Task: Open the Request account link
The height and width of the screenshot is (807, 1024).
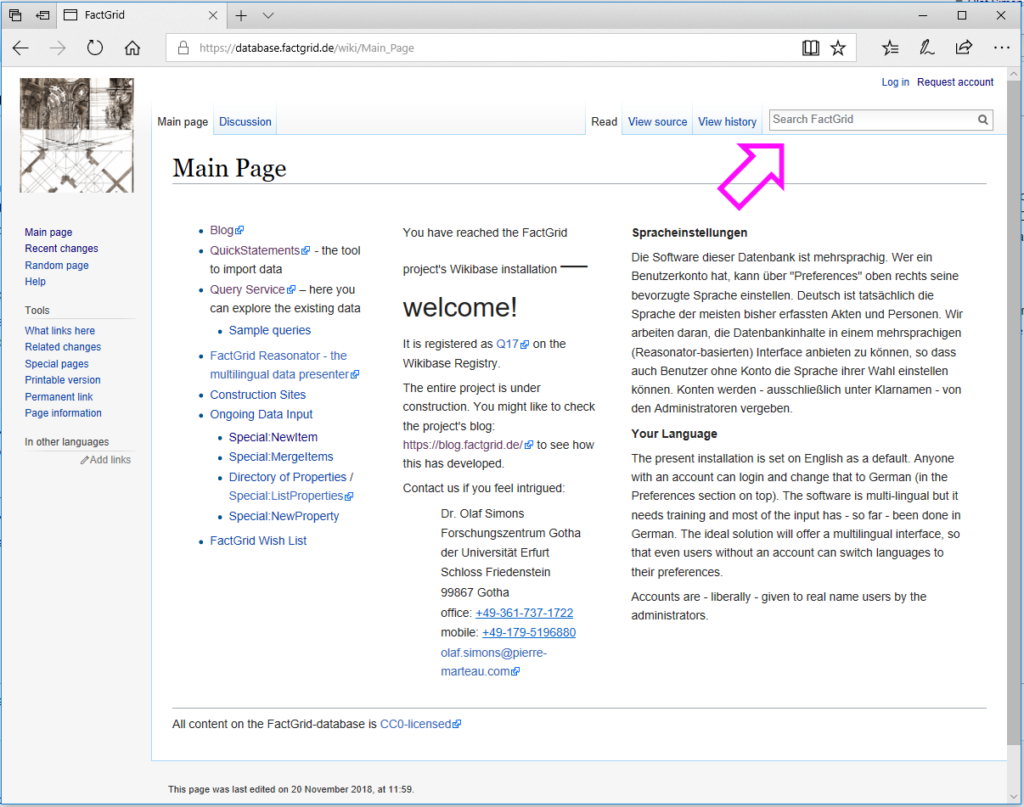Action: [x=955, y=82]
